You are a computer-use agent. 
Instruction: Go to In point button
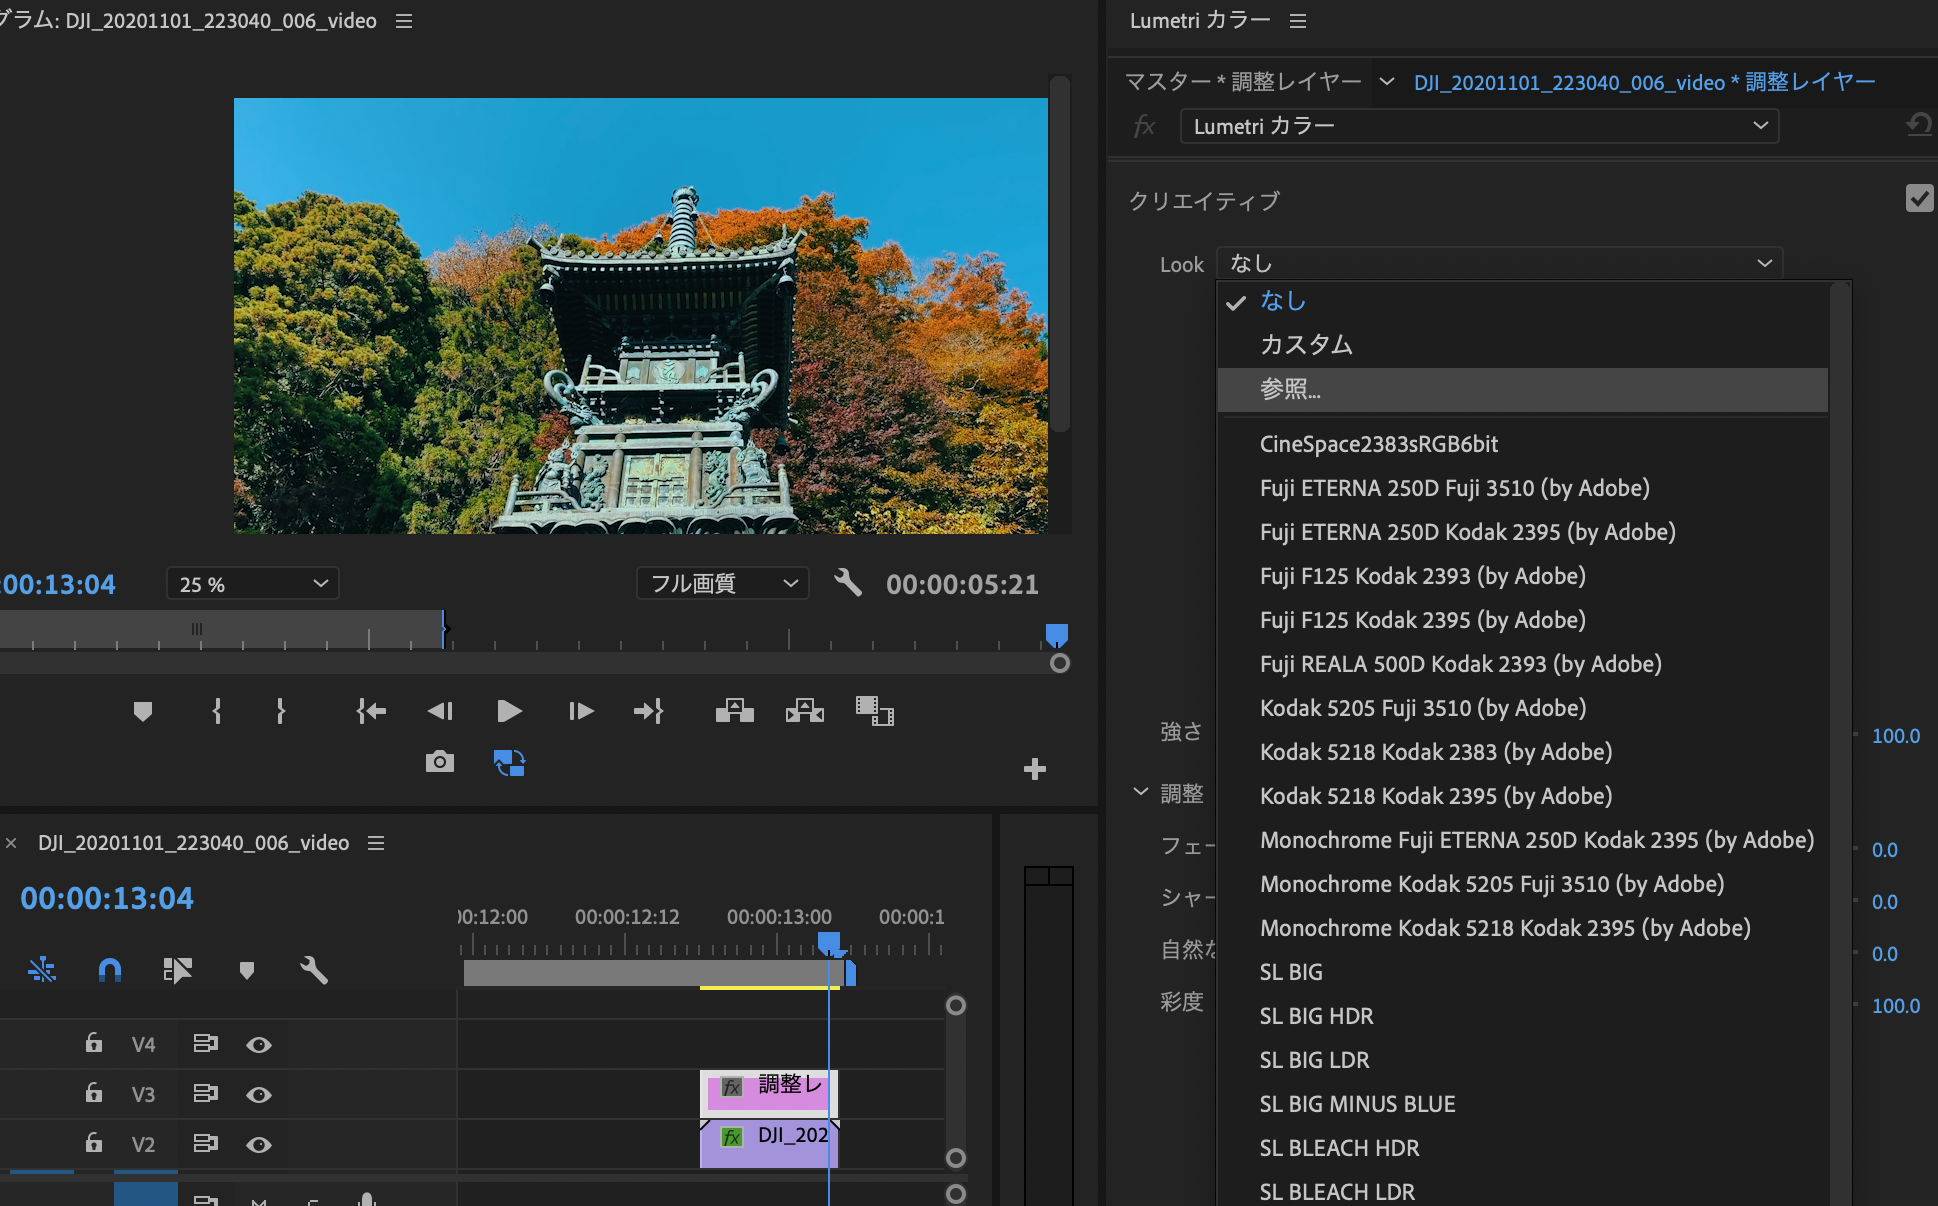point(371,711)
